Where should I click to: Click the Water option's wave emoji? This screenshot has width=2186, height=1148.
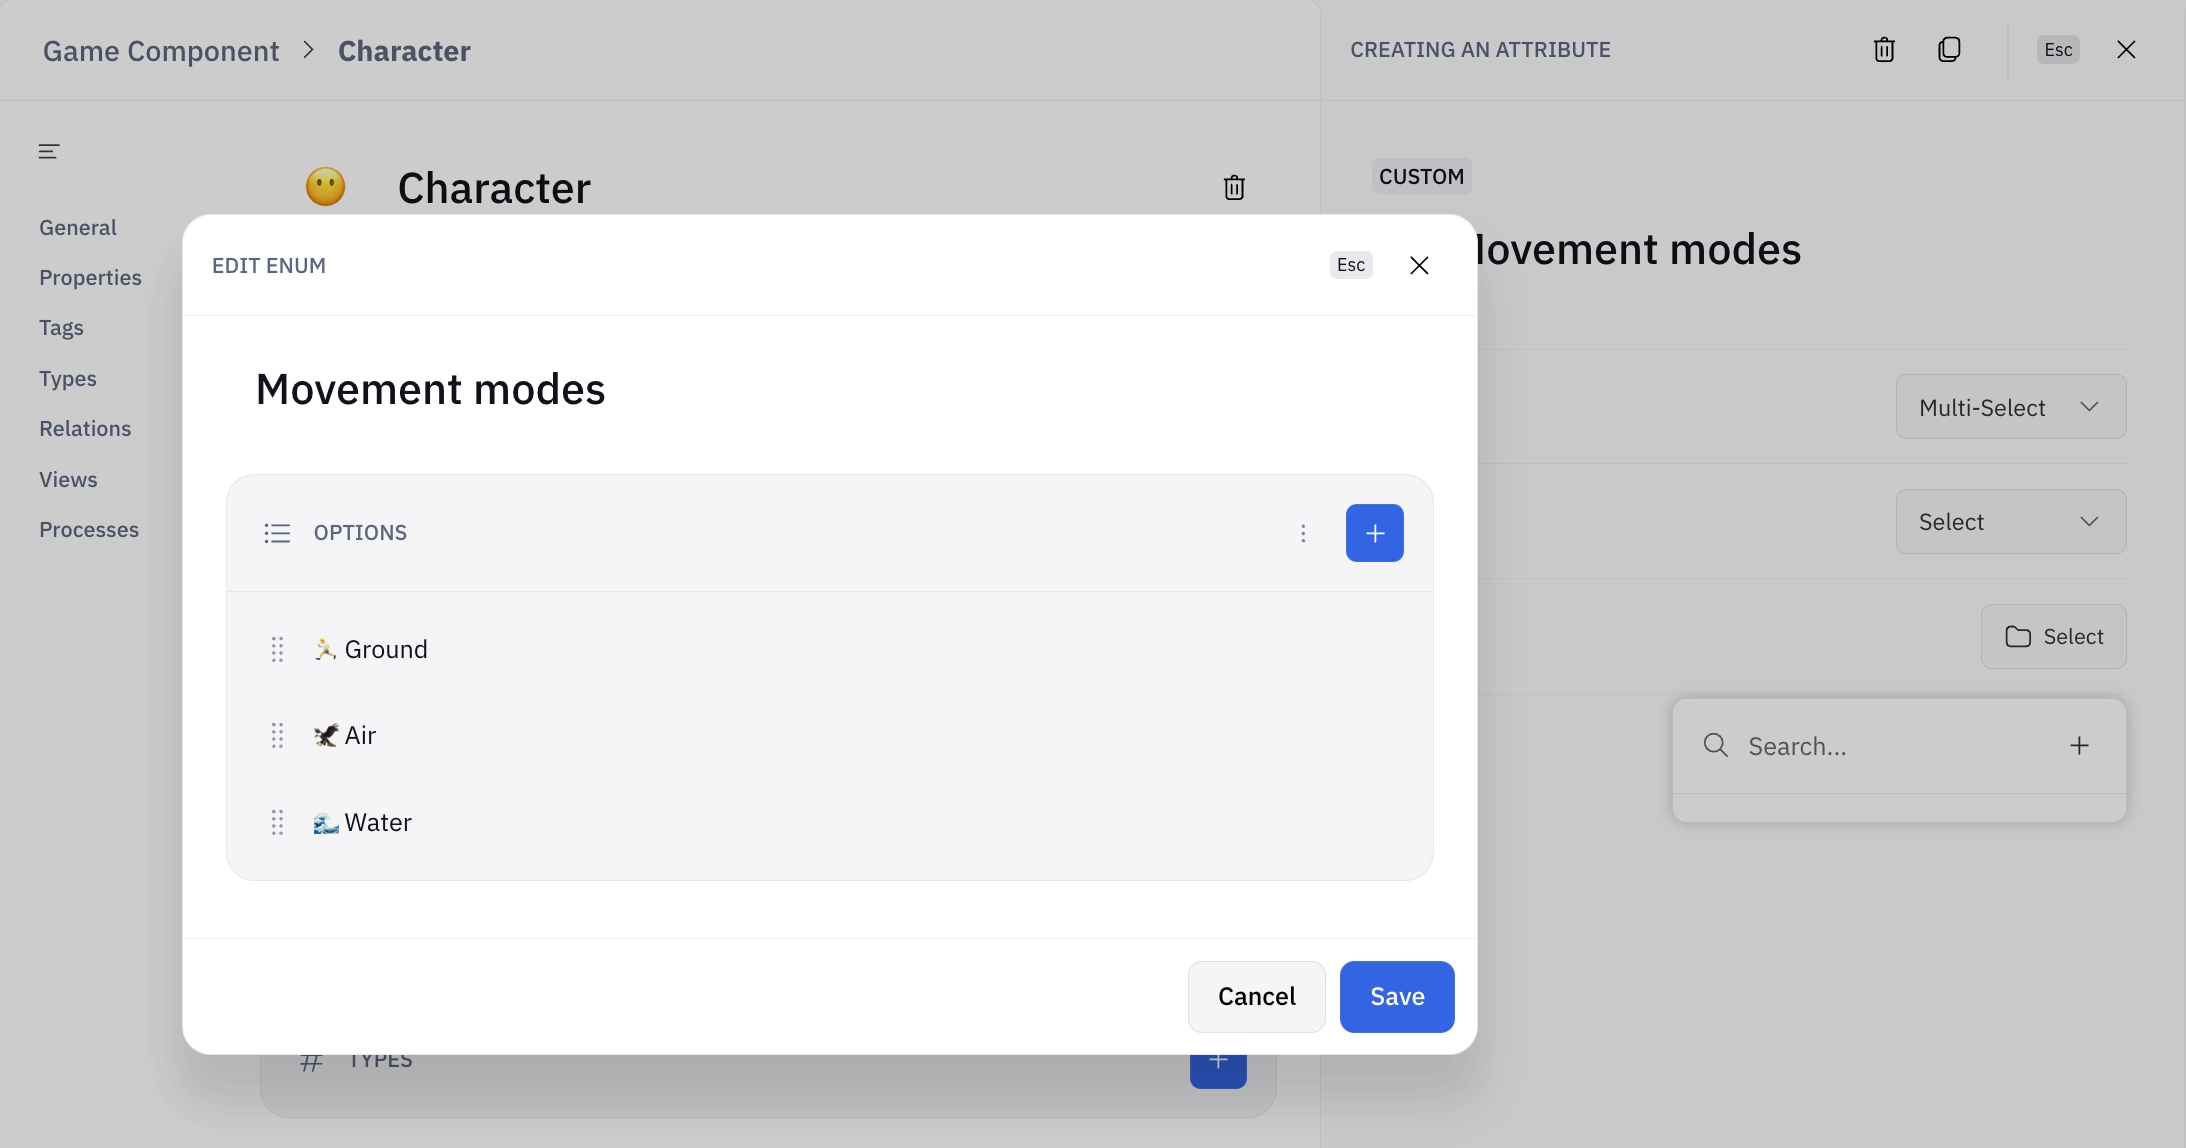coord(324,822)
